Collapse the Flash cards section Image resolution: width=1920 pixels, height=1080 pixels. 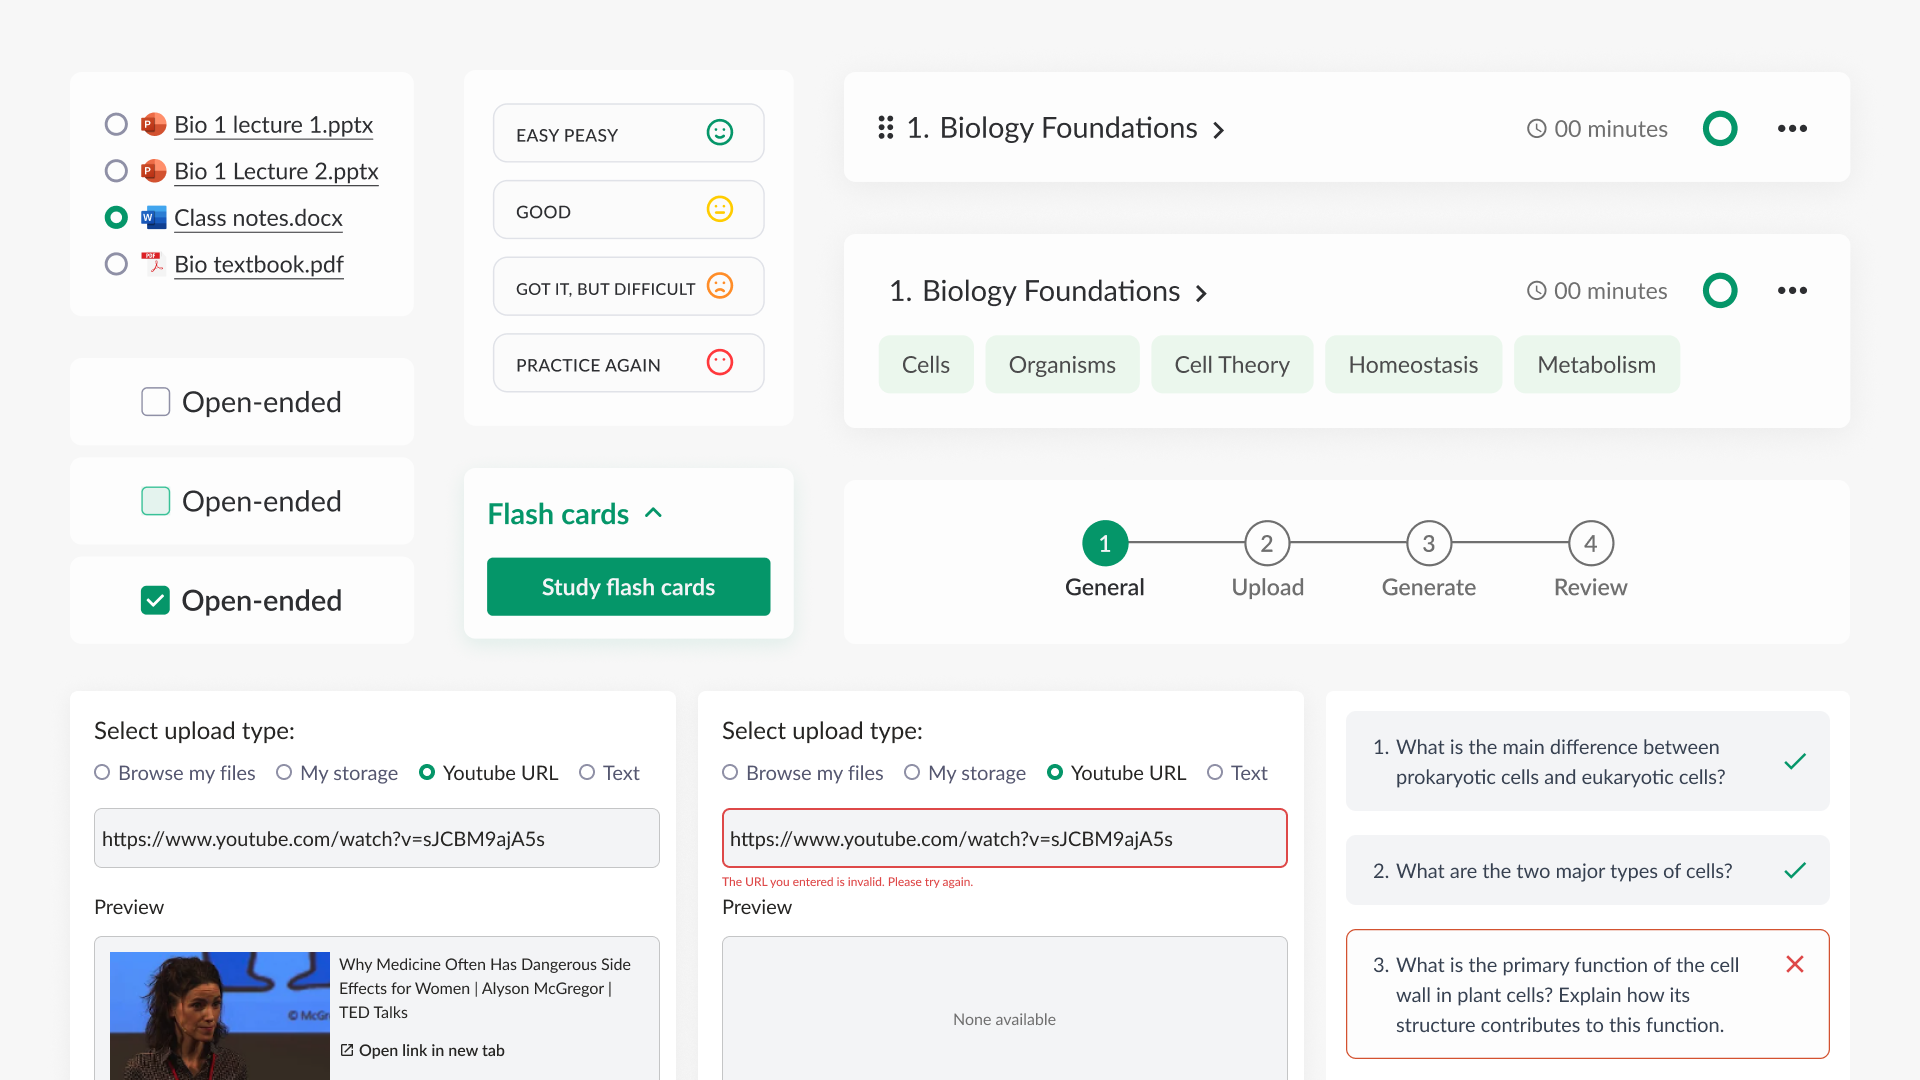[654, 513]
